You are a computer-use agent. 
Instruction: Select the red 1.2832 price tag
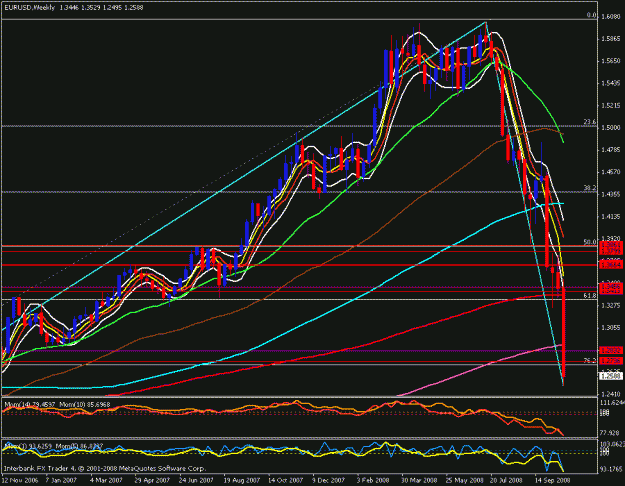click(611, 350)
